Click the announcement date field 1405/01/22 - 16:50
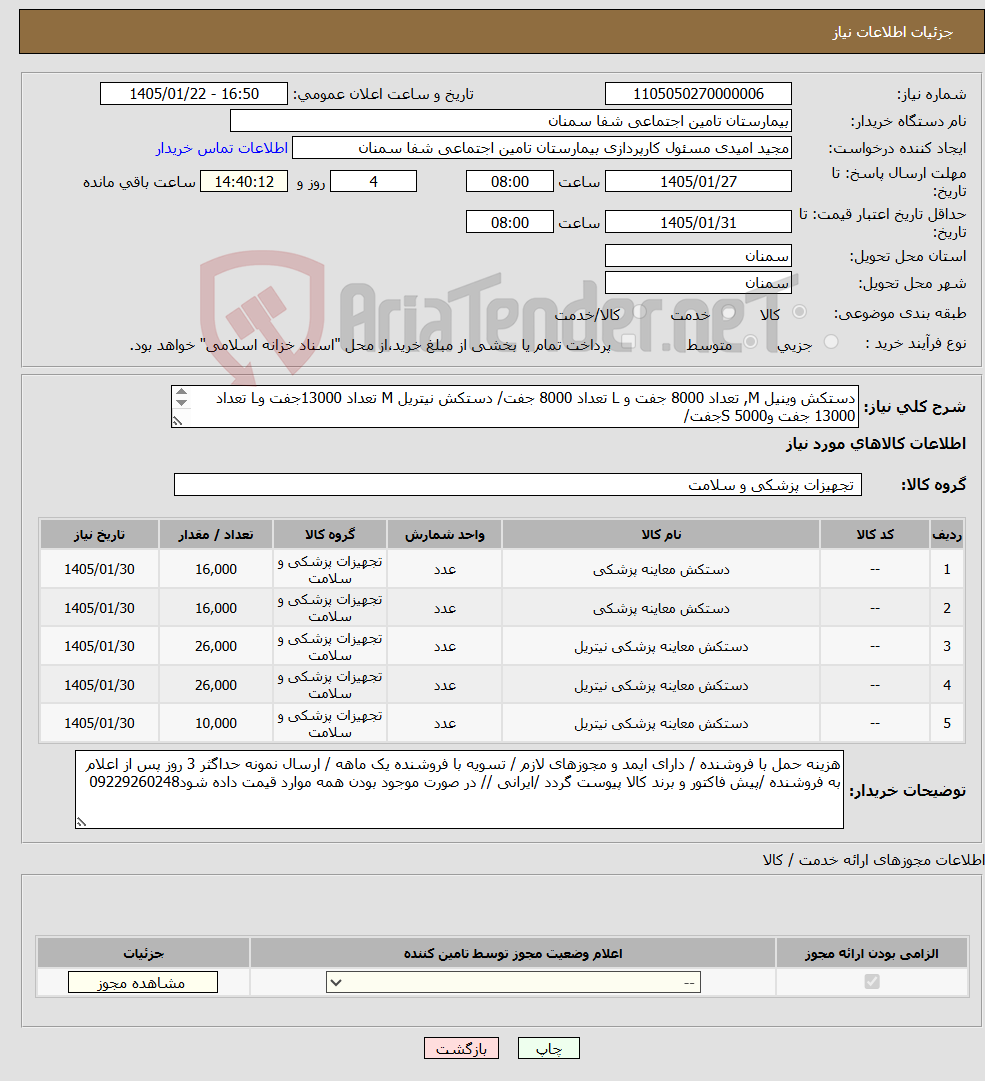The width and height of the screenshot is (985, 1081). [194, 94]
